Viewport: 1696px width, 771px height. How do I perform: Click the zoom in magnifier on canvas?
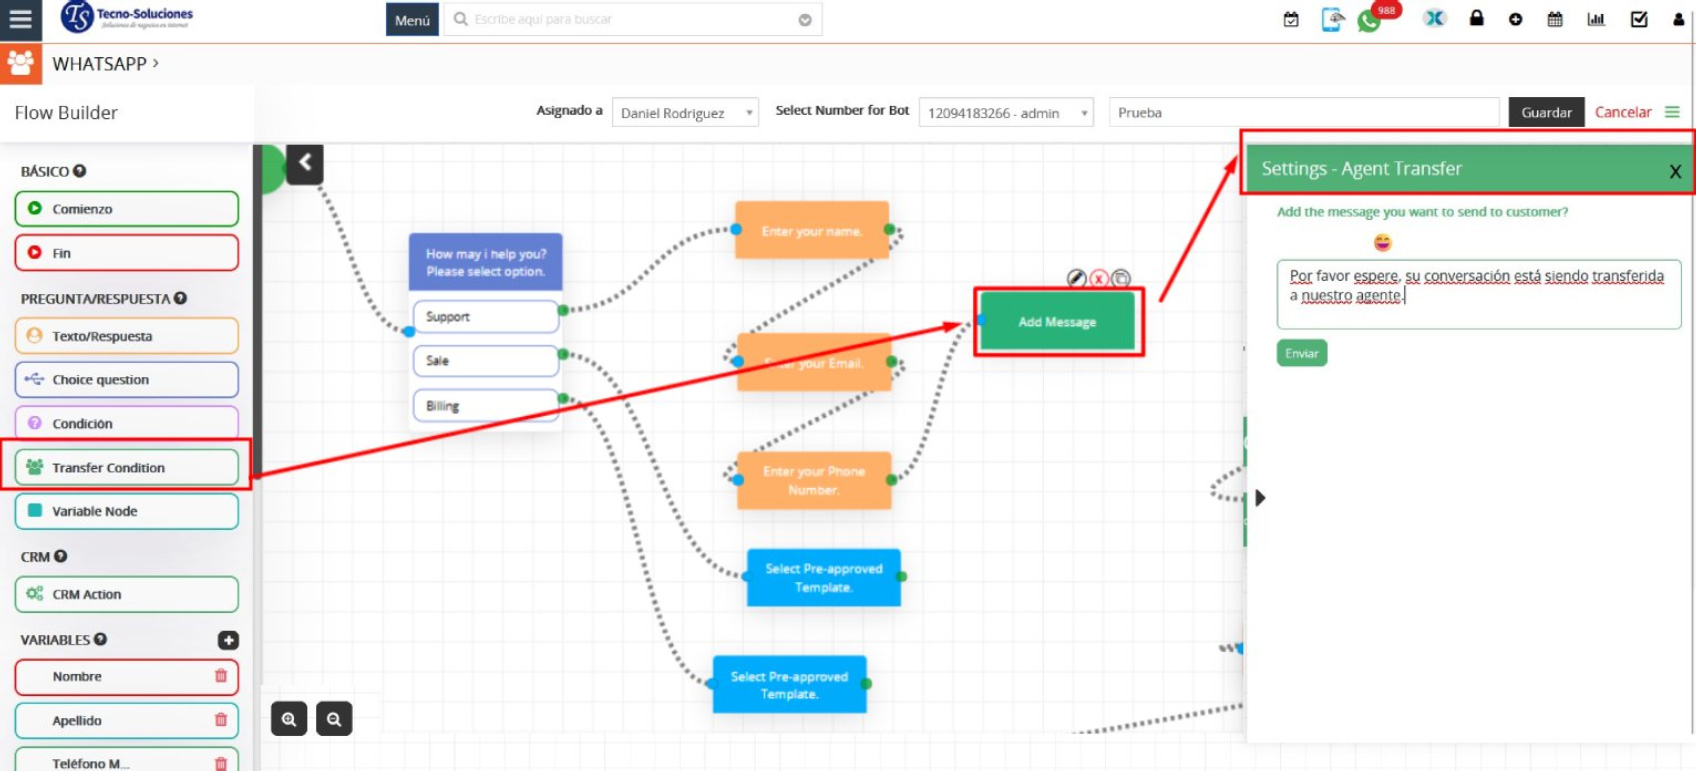pos(289,718)
